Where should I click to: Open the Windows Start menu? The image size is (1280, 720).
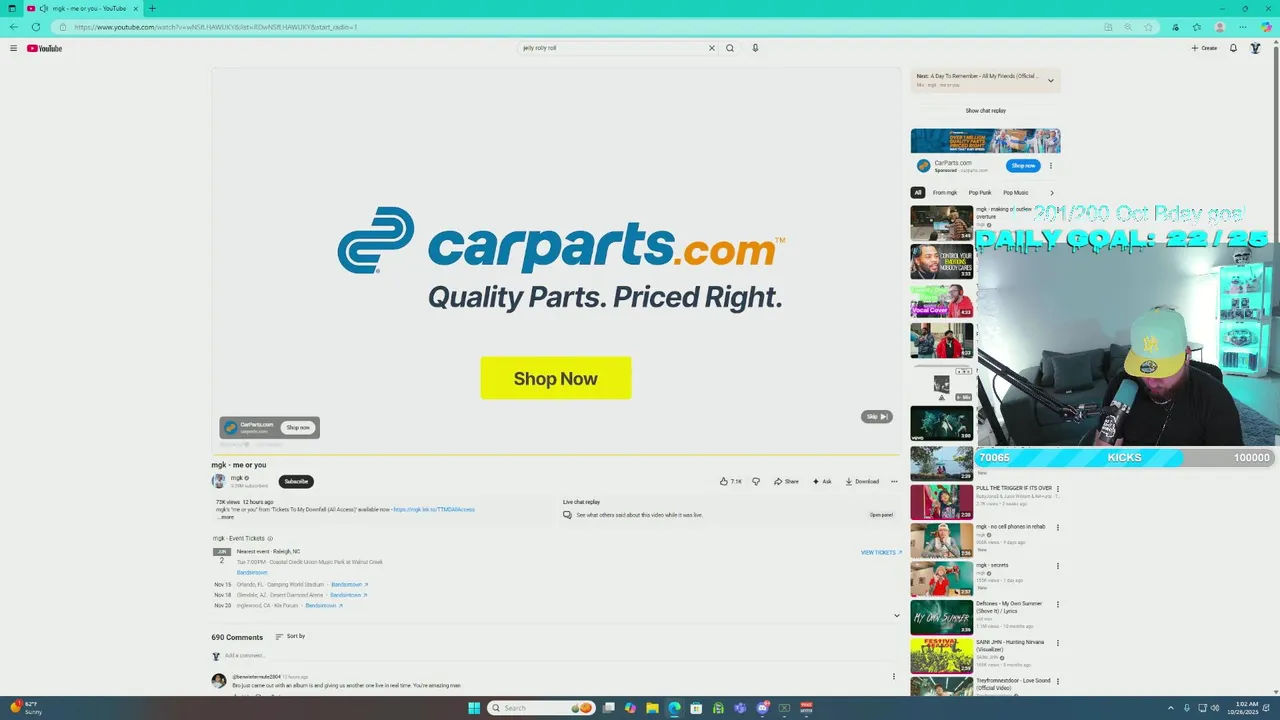(474, 708)
